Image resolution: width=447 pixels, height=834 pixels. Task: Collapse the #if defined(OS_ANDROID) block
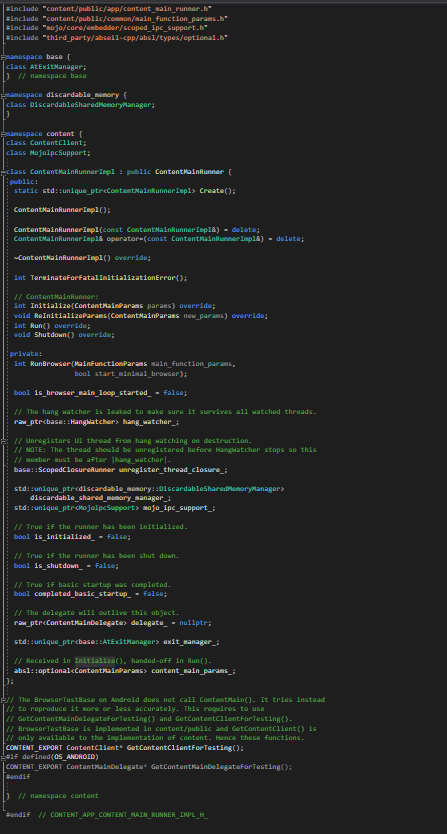[3, 756]
